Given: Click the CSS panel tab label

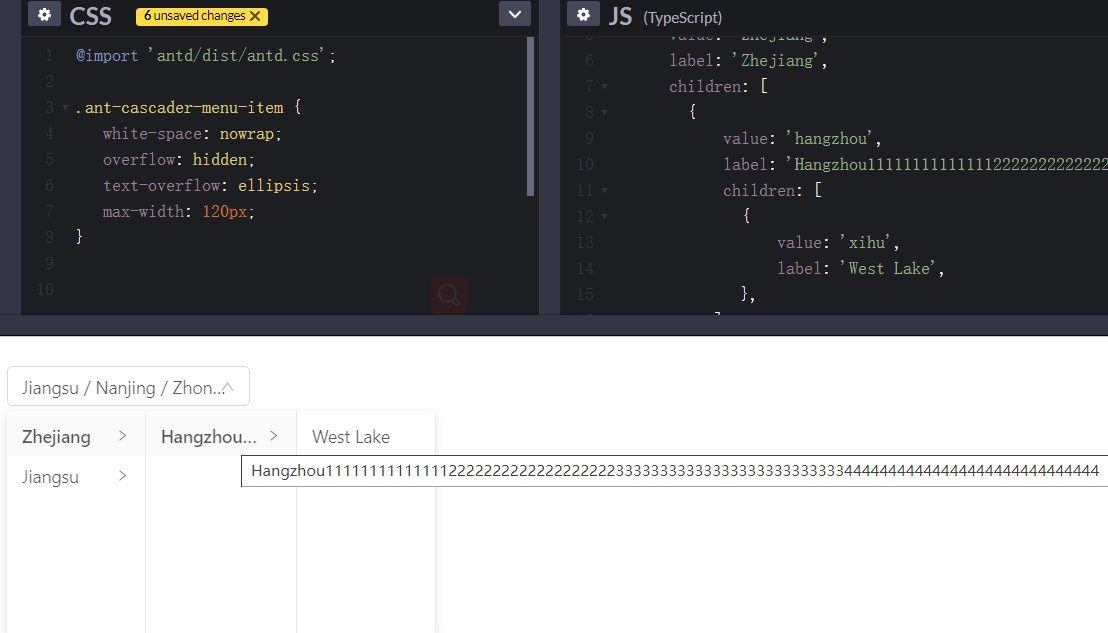Looking at the screenshot, I should point(90,15).
